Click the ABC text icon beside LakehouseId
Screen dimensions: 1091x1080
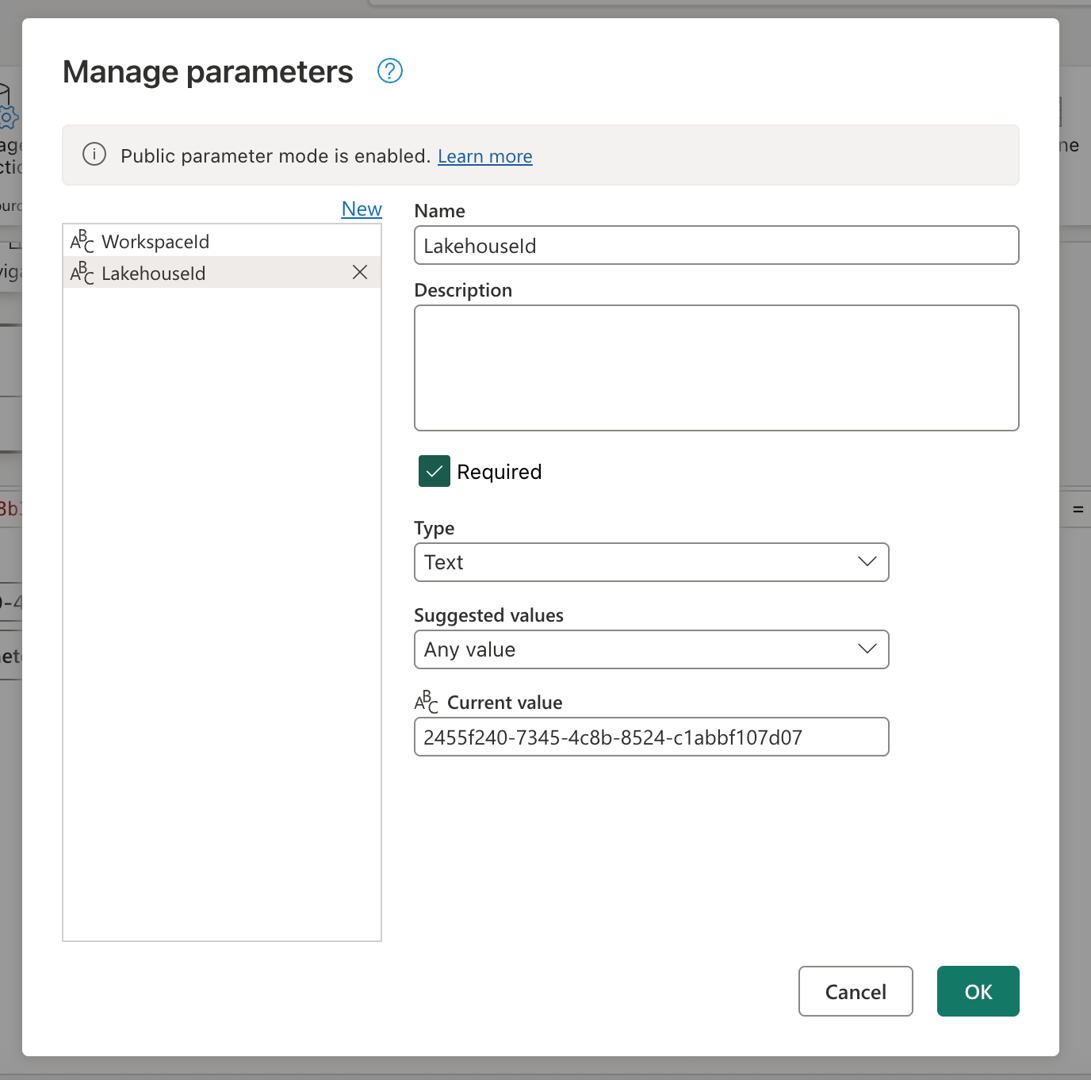(x=82, y=272)
